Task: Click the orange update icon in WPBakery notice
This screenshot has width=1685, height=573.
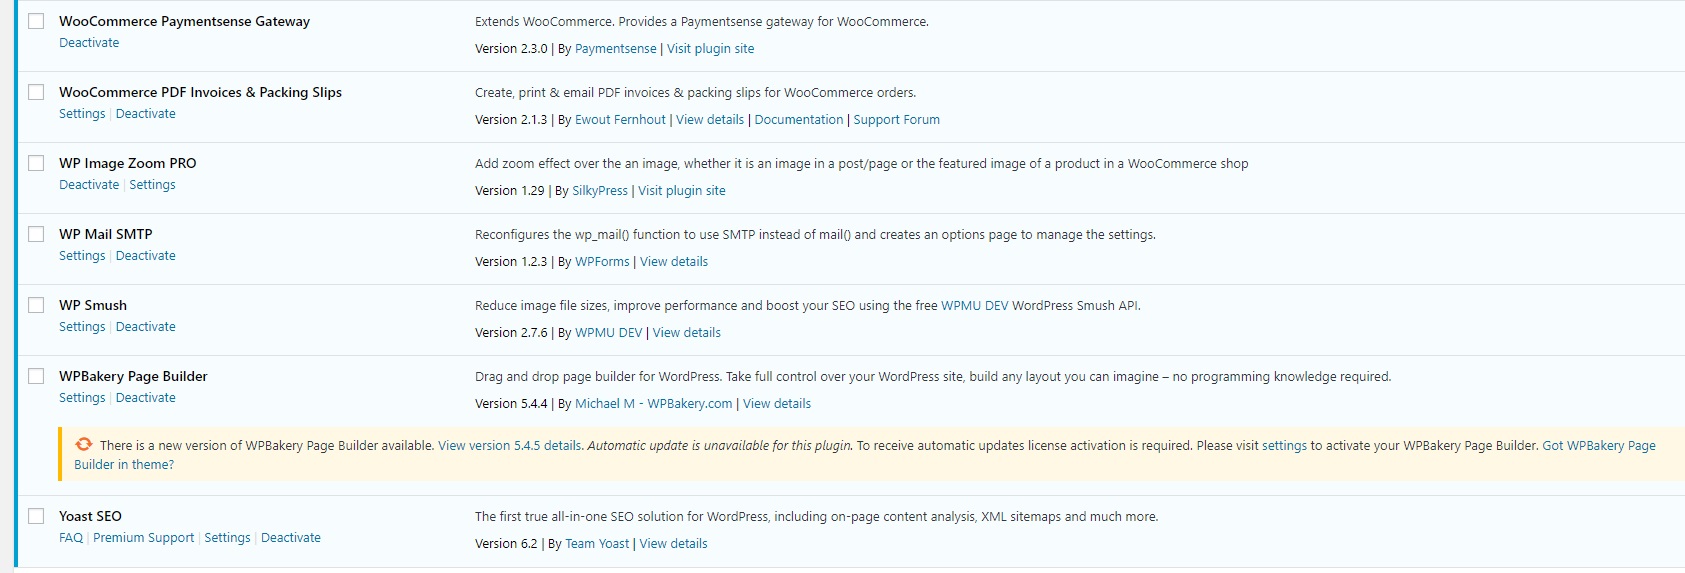Action: [x=84, y=444]
